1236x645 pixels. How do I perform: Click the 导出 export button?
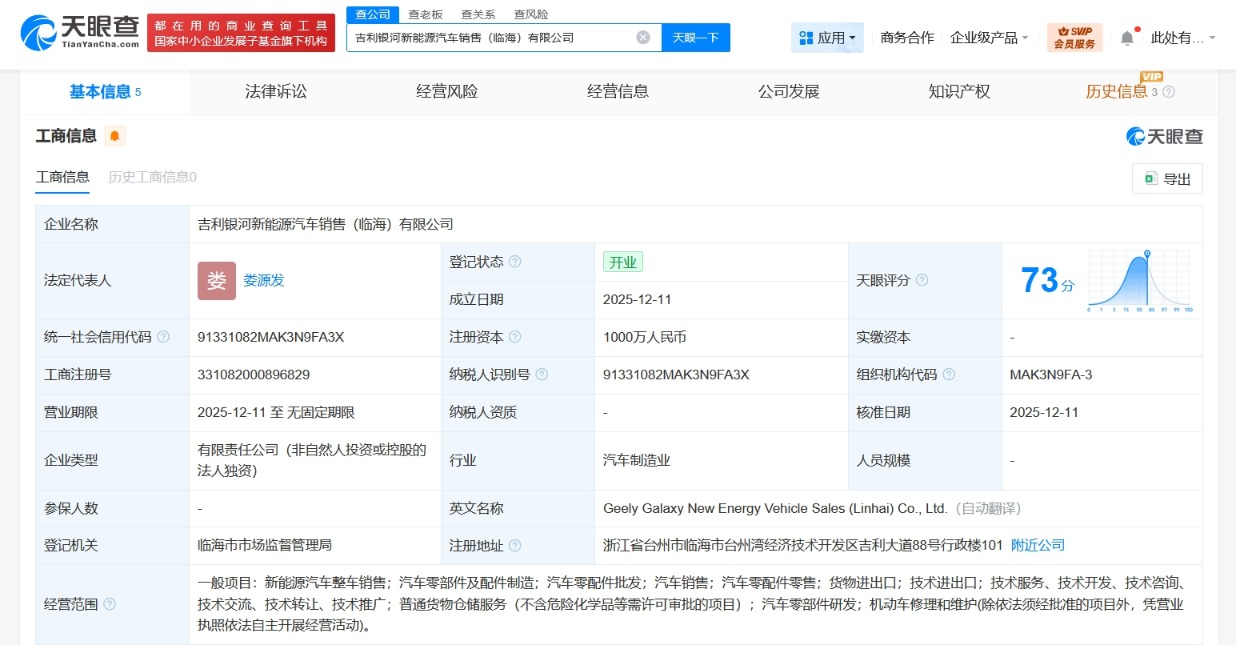tap(1167, 179)
